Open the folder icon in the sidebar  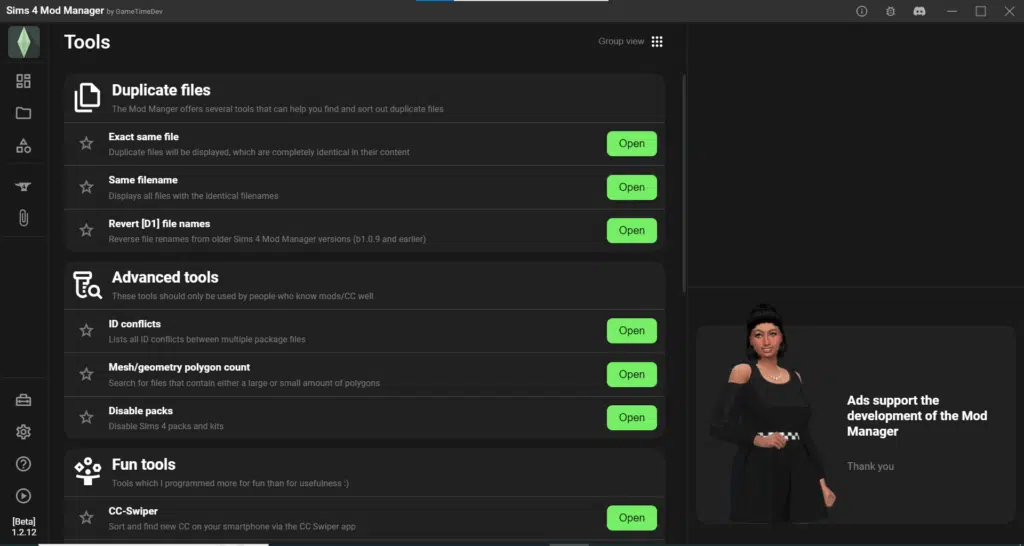click(23, 113)
